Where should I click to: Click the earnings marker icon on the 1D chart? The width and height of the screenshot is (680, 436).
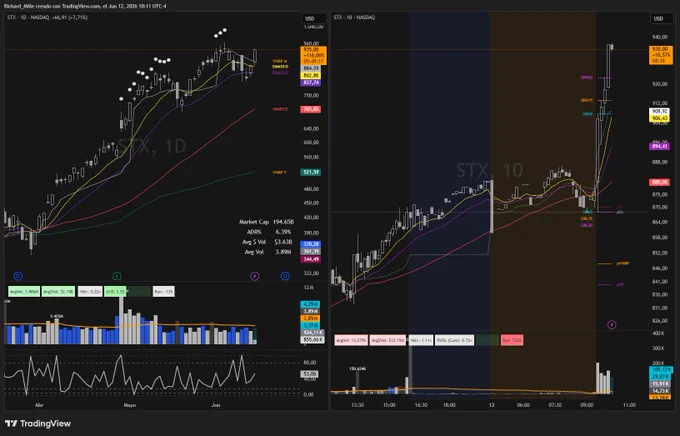tap(117, 276)
